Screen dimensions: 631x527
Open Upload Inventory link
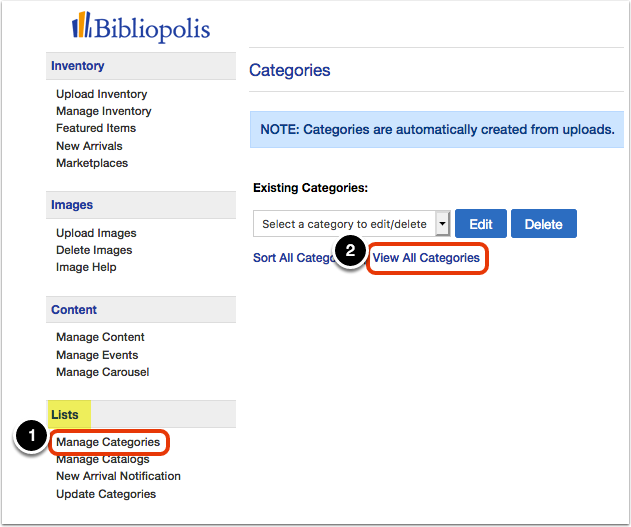(101, 94)
